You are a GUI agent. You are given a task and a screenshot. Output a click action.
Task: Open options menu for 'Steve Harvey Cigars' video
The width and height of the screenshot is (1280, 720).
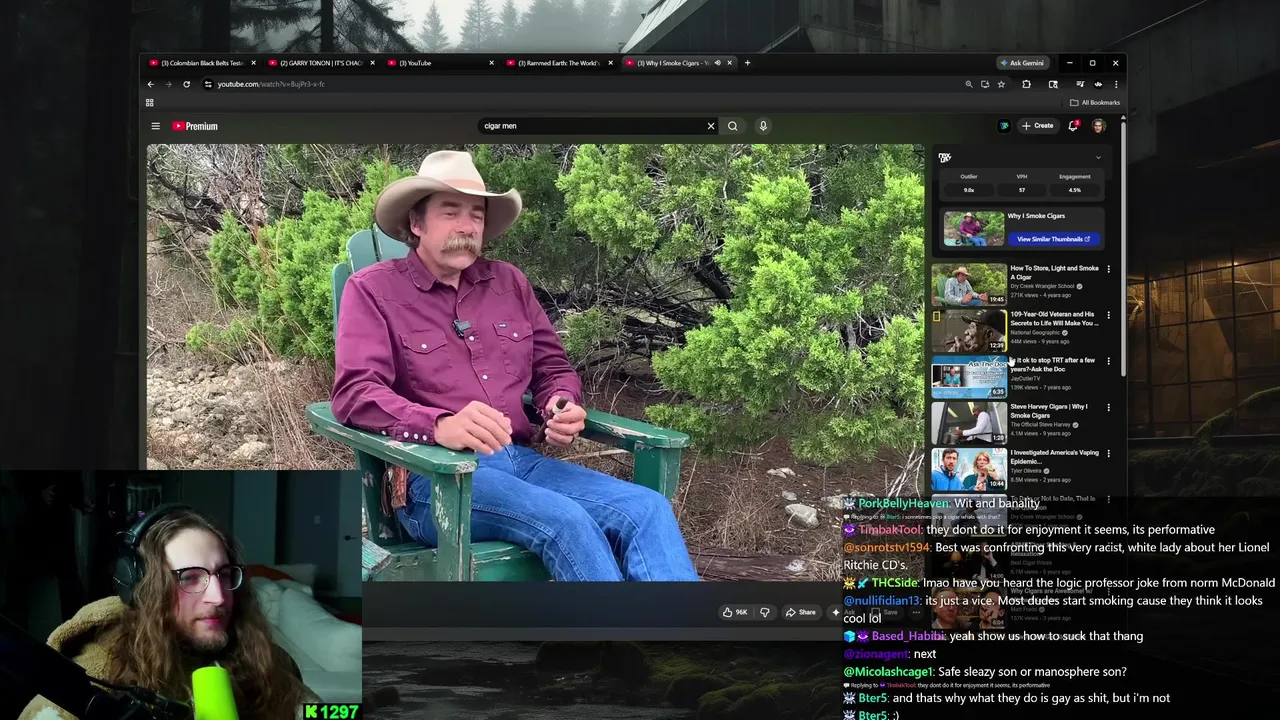tap(1108, 407)
